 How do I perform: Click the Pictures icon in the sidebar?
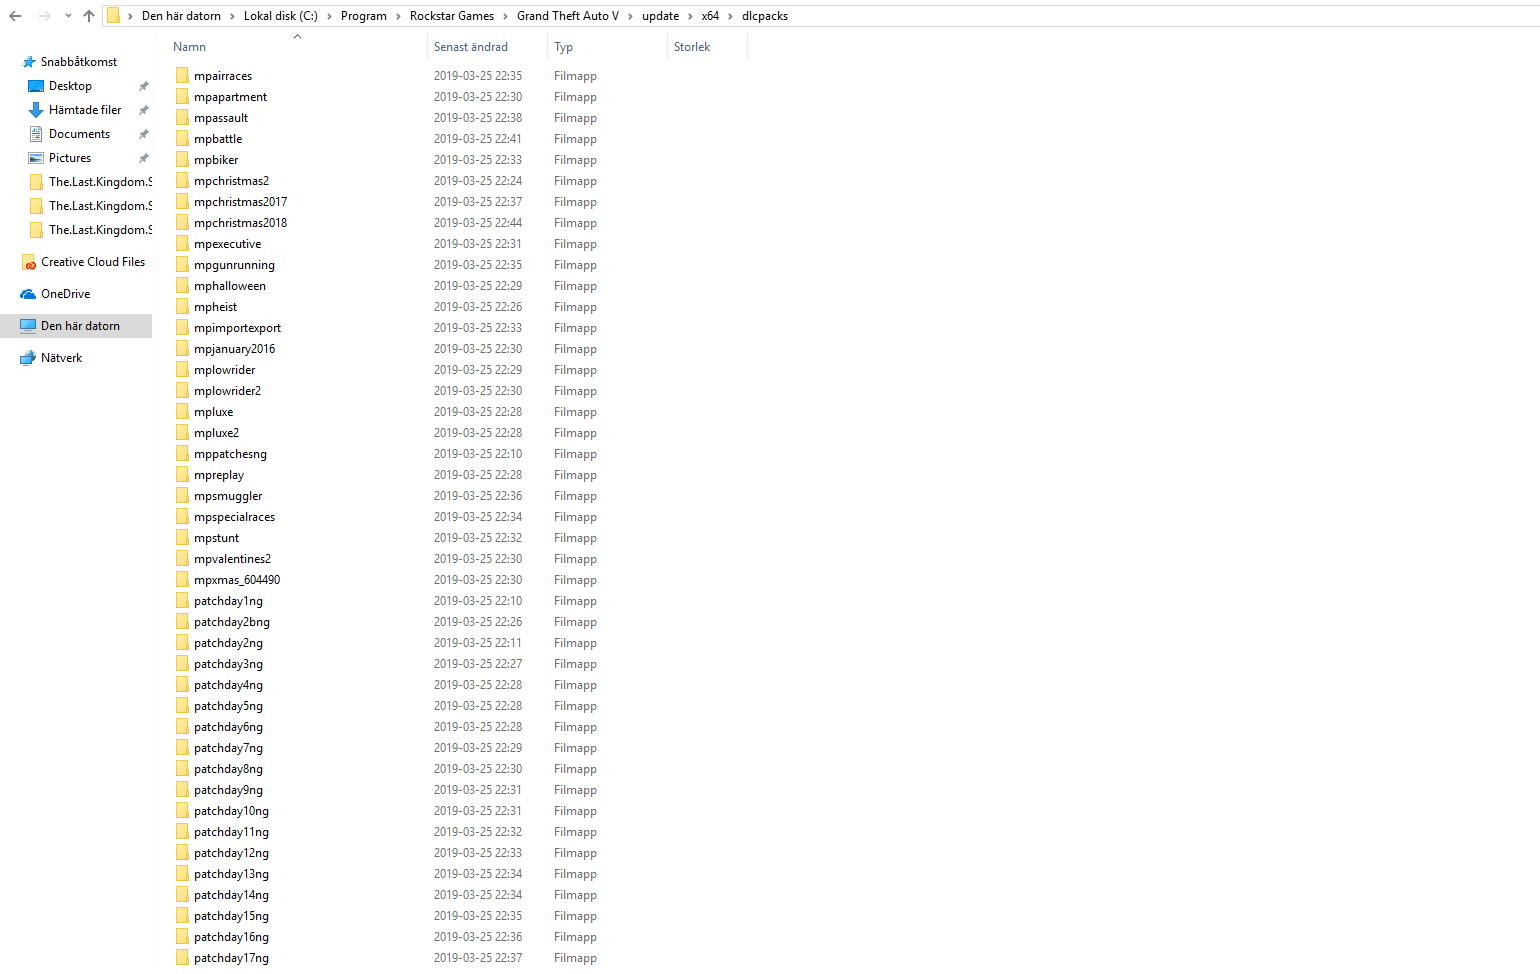pos(36,158)
